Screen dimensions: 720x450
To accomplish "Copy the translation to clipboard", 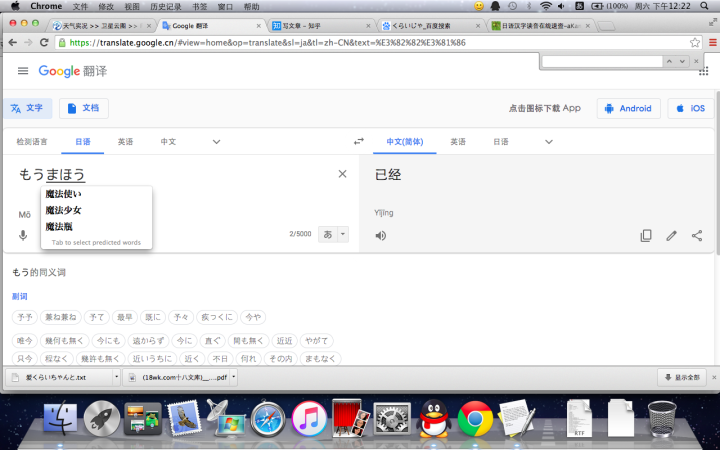I will tap(646, 236).
